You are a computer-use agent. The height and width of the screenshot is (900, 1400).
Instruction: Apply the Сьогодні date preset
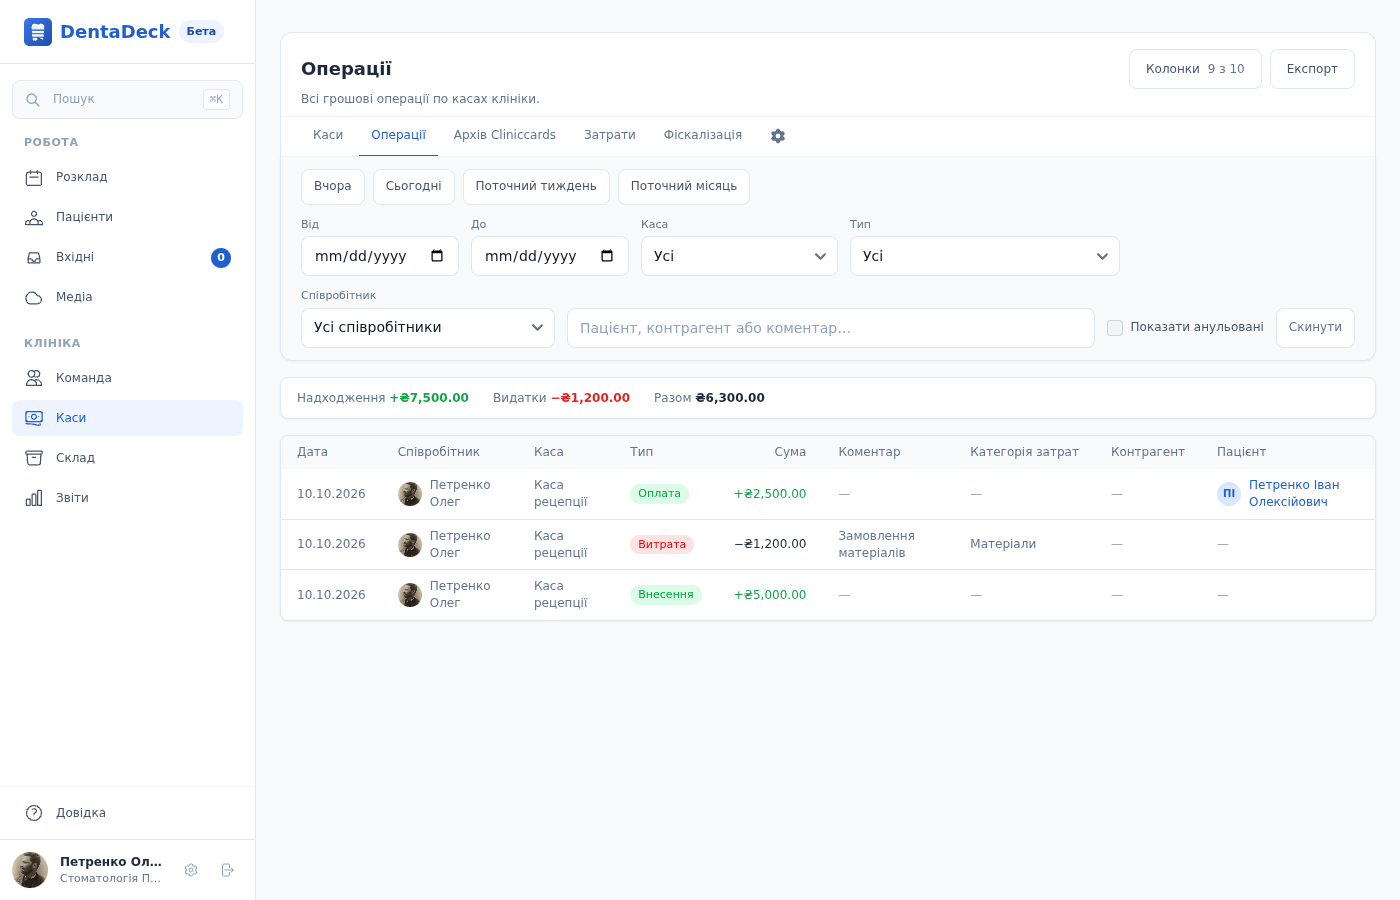click(x=414, y=187)
